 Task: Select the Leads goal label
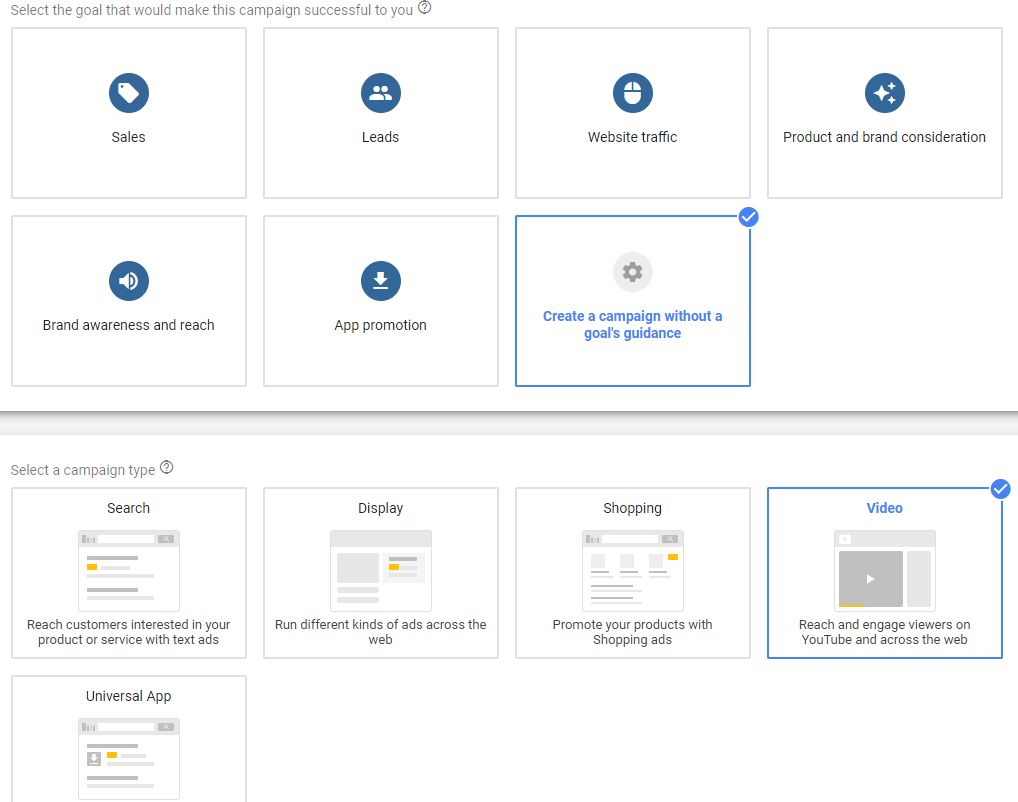pyautogui.click(x=380, y=137)
